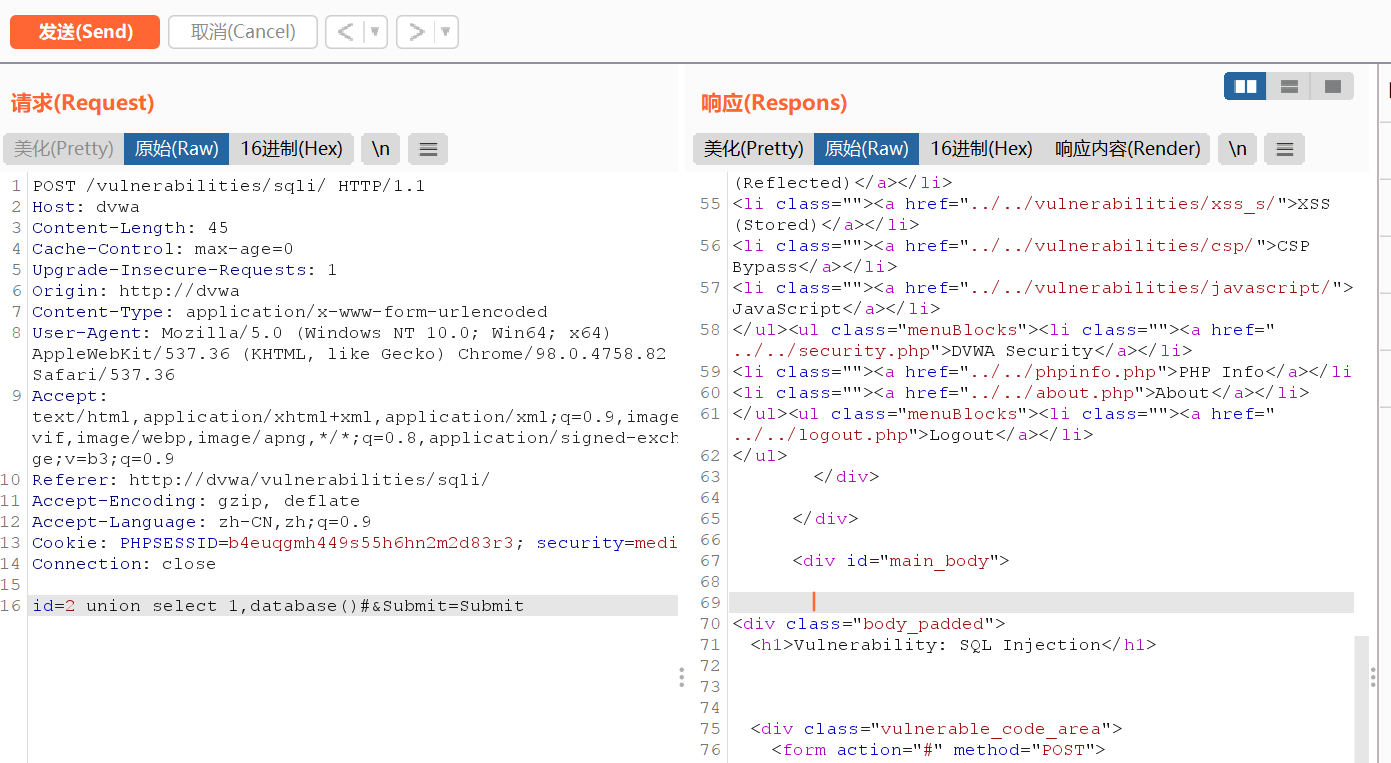Switch request to 原始(Raw) tab
Screen dimensions: 1391x763
click(x=176, y=149)
